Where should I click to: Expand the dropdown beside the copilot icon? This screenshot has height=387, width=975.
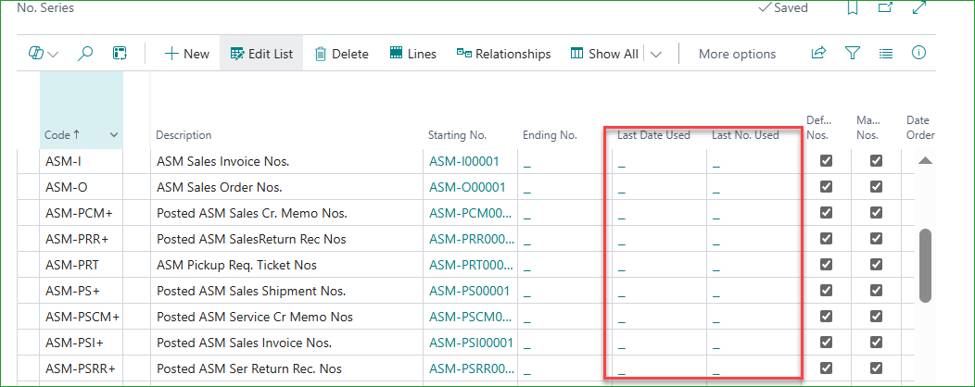[x=53, y=54]
